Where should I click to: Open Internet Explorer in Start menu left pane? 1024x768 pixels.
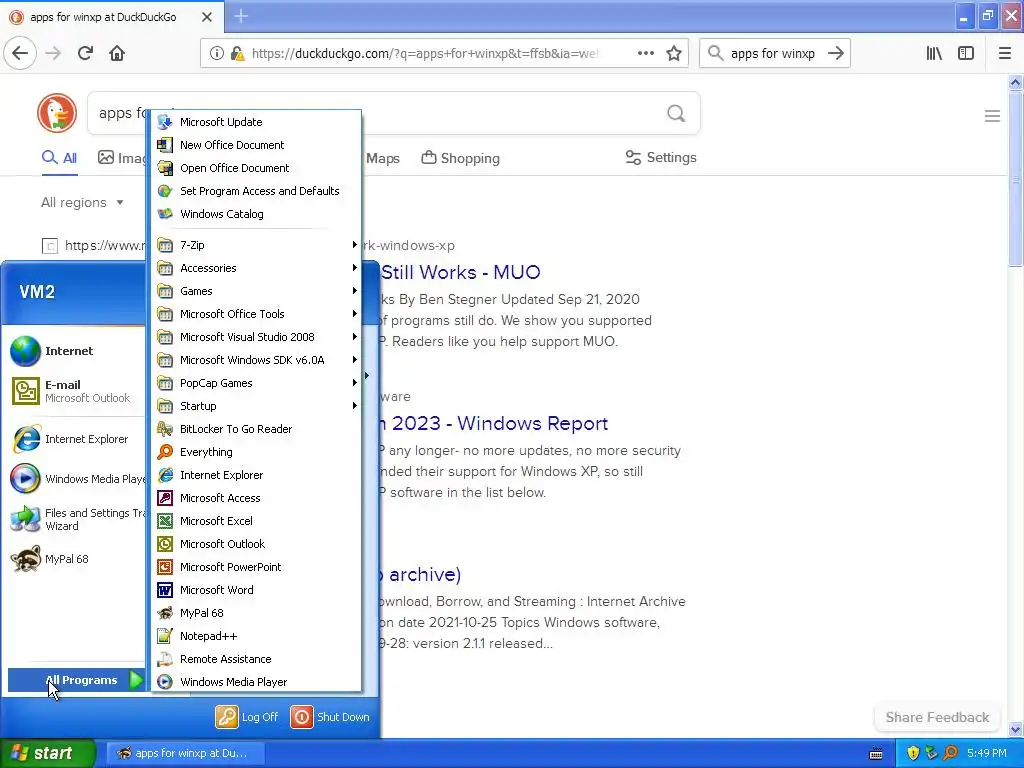[x=75, y=439]
